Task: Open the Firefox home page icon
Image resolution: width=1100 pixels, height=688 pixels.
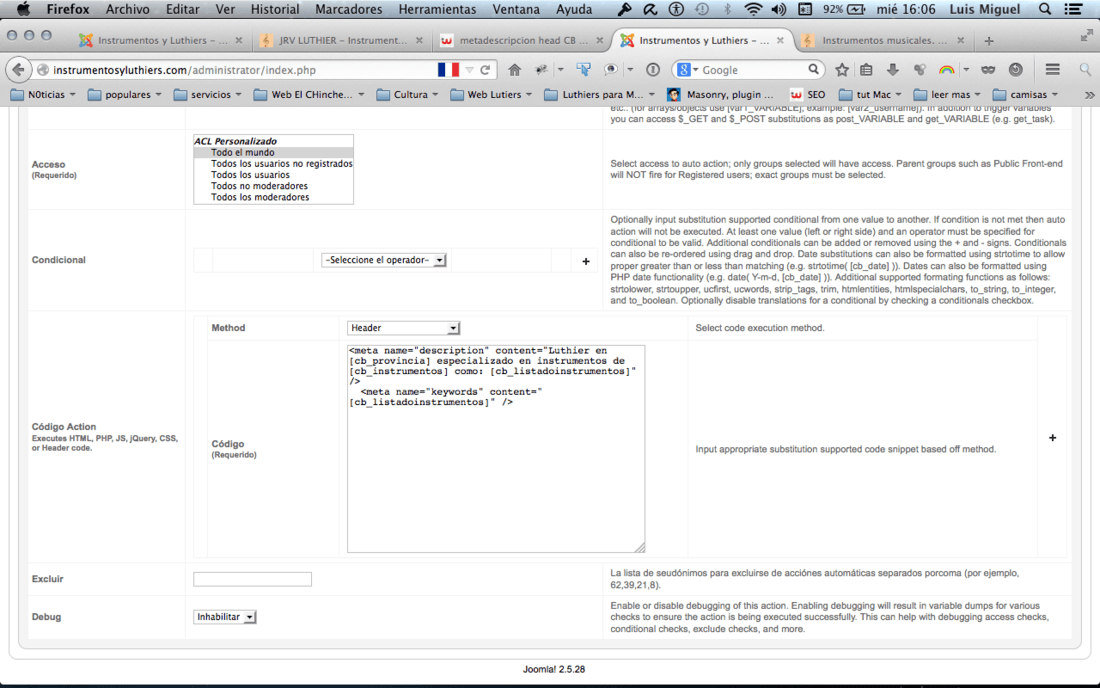Action: [x=514, y=69]
